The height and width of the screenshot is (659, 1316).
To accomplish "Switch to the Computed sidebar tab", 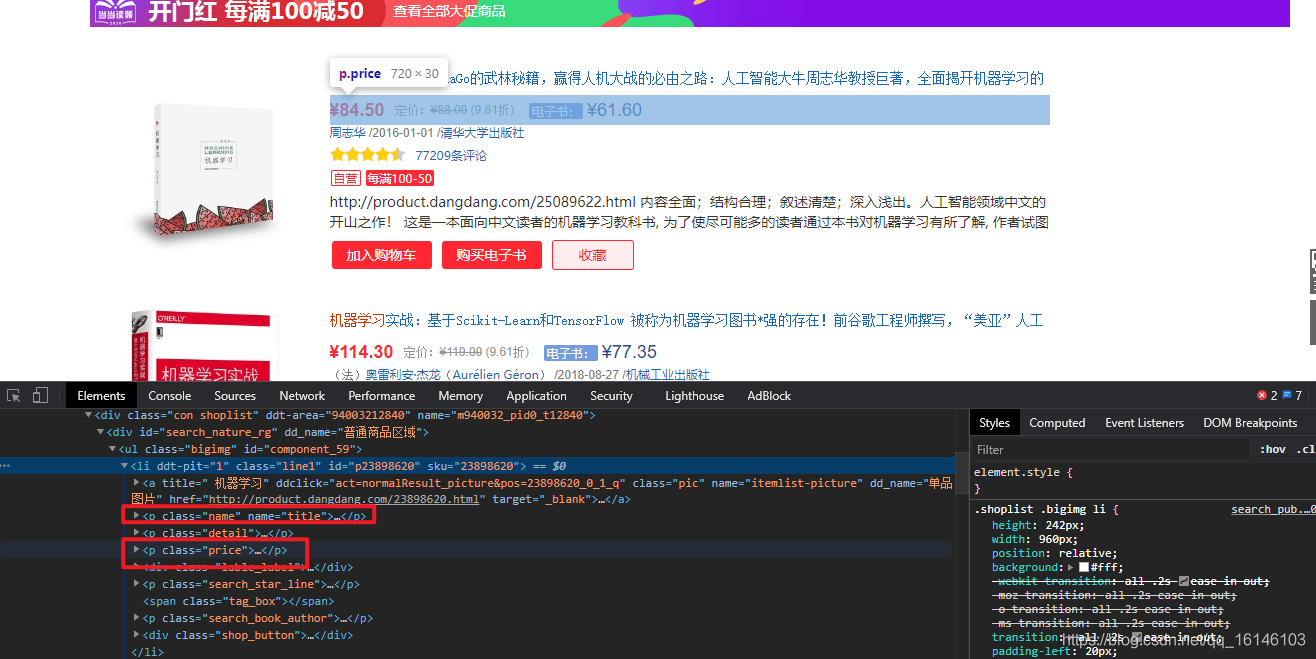I will 1057,422.
